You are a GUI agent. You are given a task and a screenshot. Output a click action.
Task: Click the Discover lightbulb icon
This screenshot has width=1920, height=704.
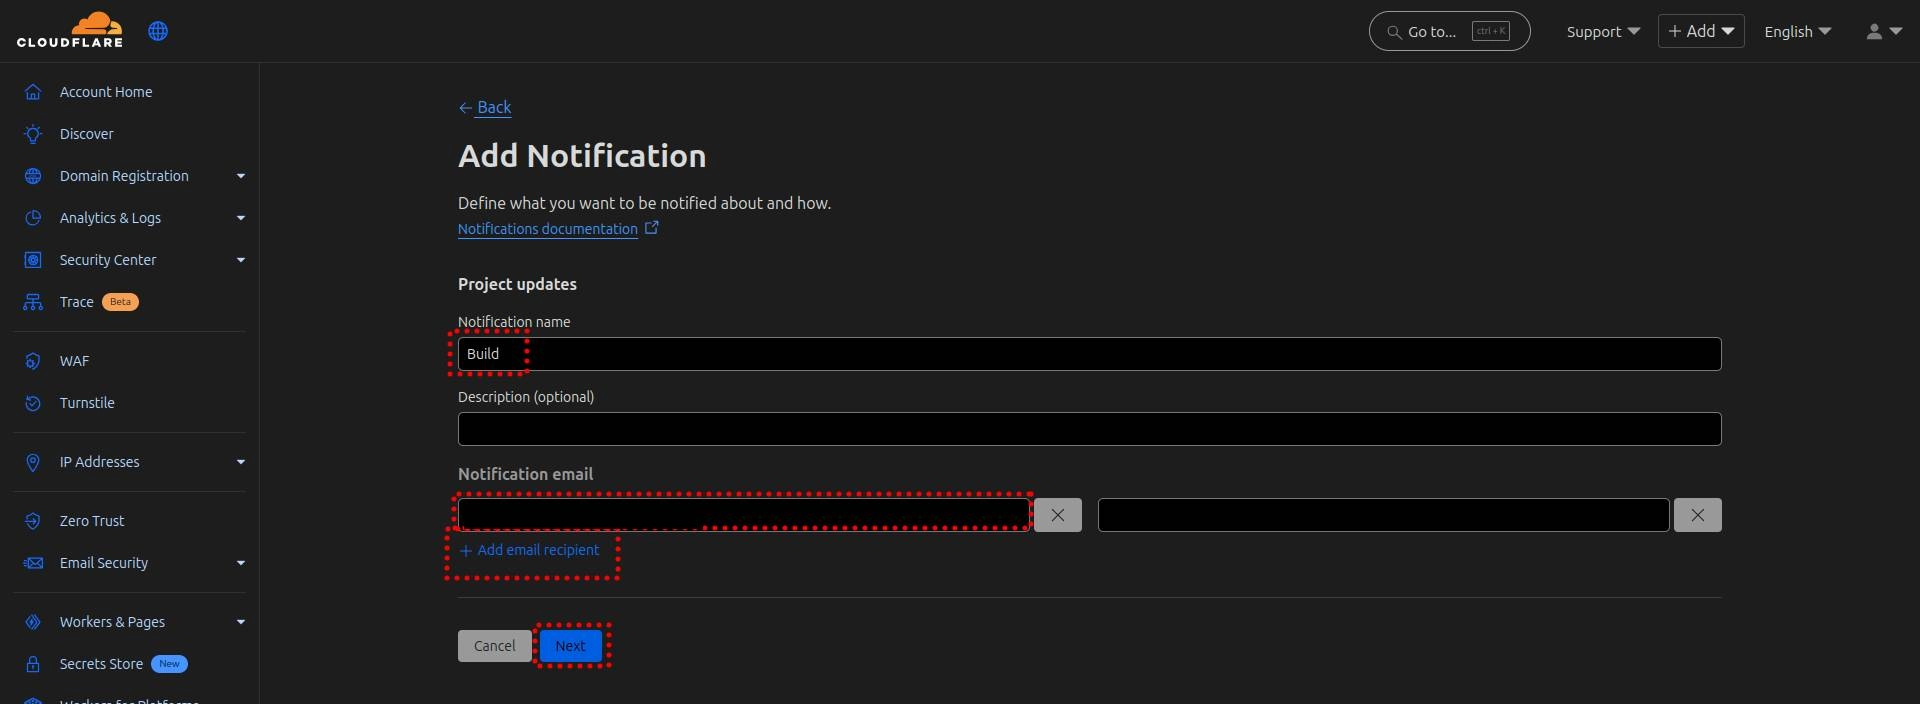[x=33, y=134]
